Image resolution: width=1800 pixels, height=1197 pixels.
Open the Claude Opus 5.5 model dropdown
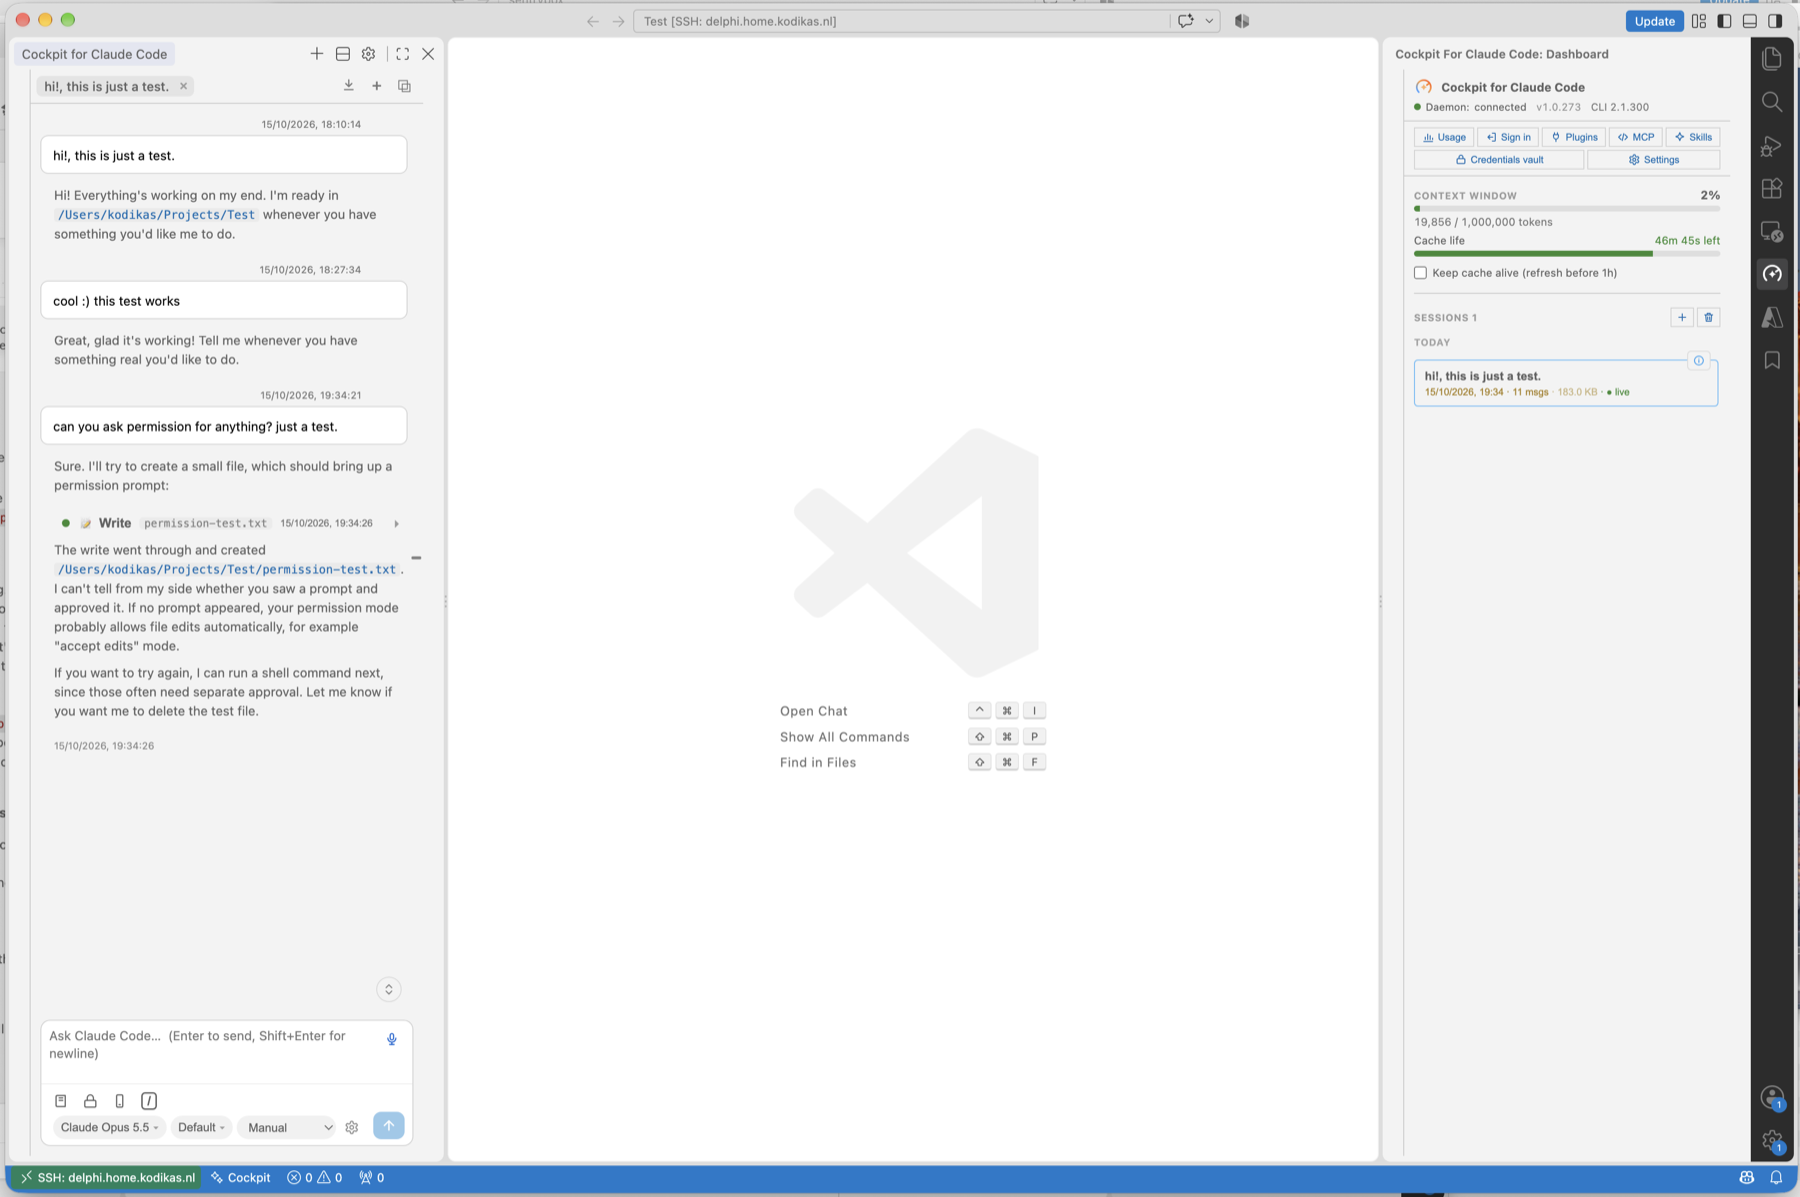pos(109,1127)
